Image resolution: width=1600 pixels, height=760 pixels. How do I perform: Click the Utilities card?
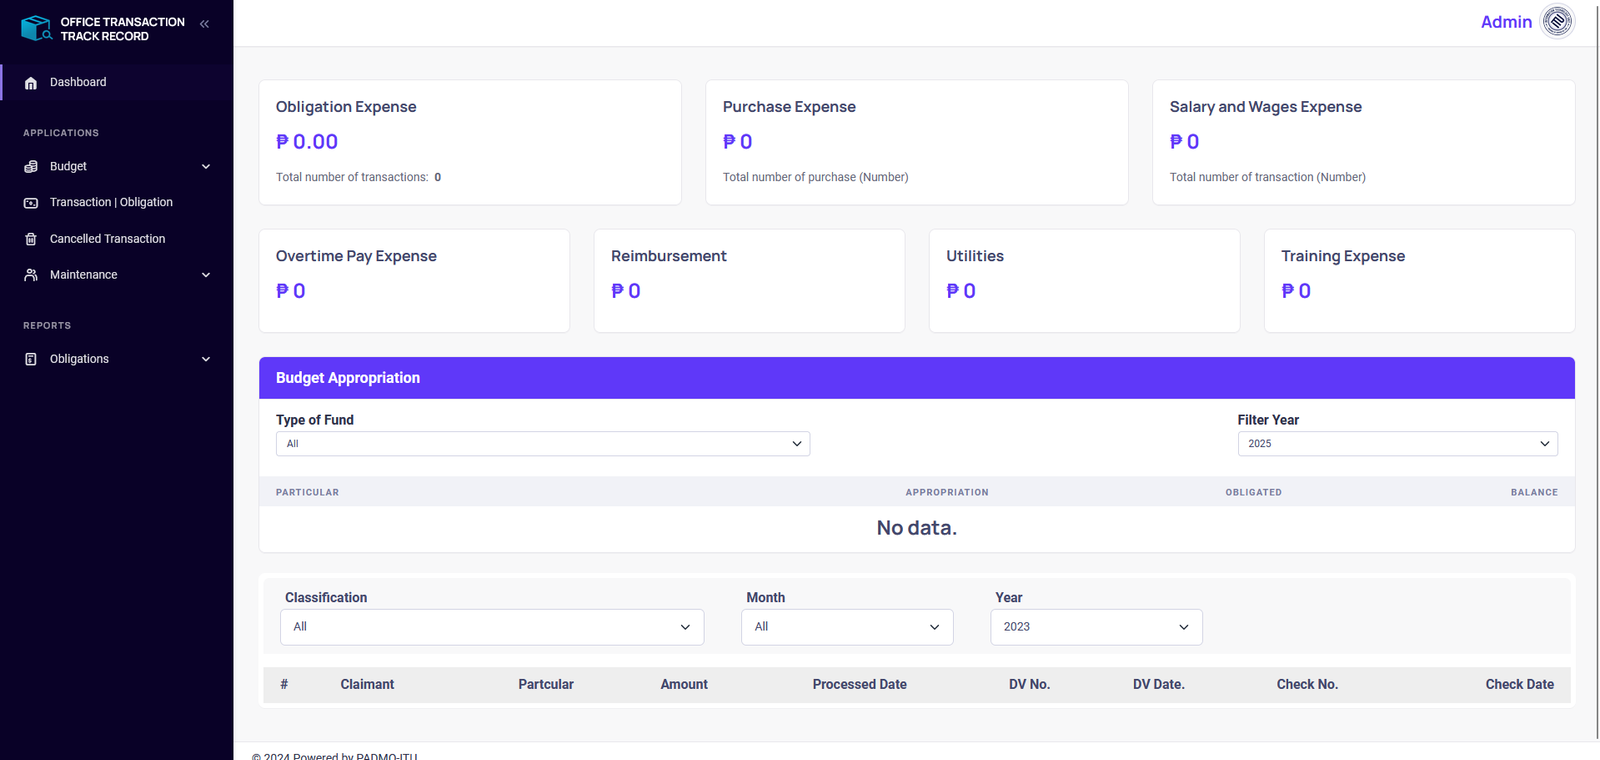pos(1084,281)
